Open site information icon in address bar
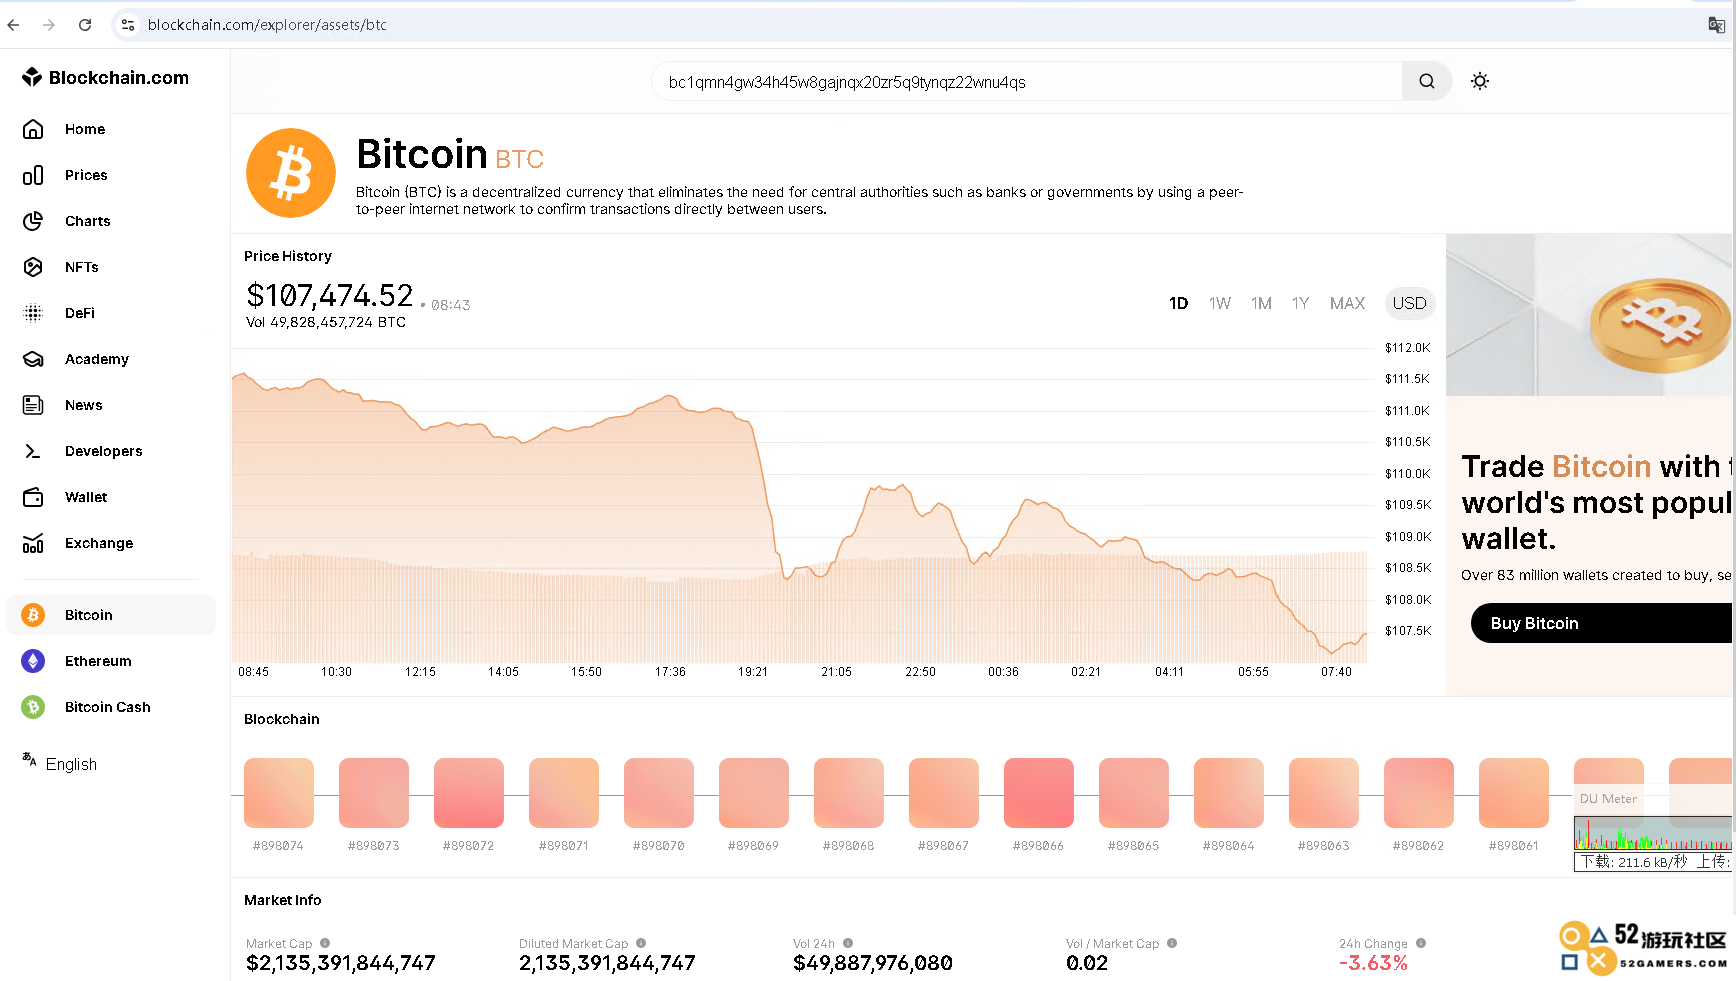Image resolution: width=1736 pixels, height=981 pixels. (x=128, y=25)
